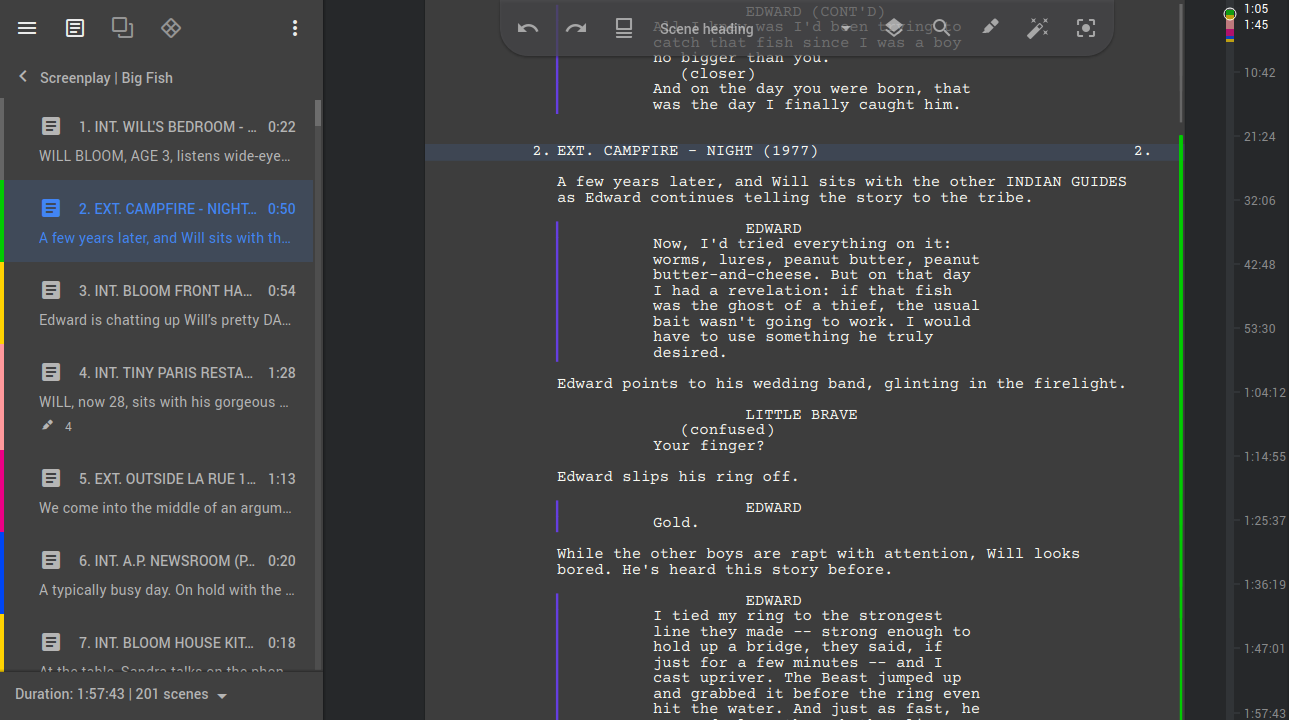Click the 0:54 duration of scene 3

282,291
